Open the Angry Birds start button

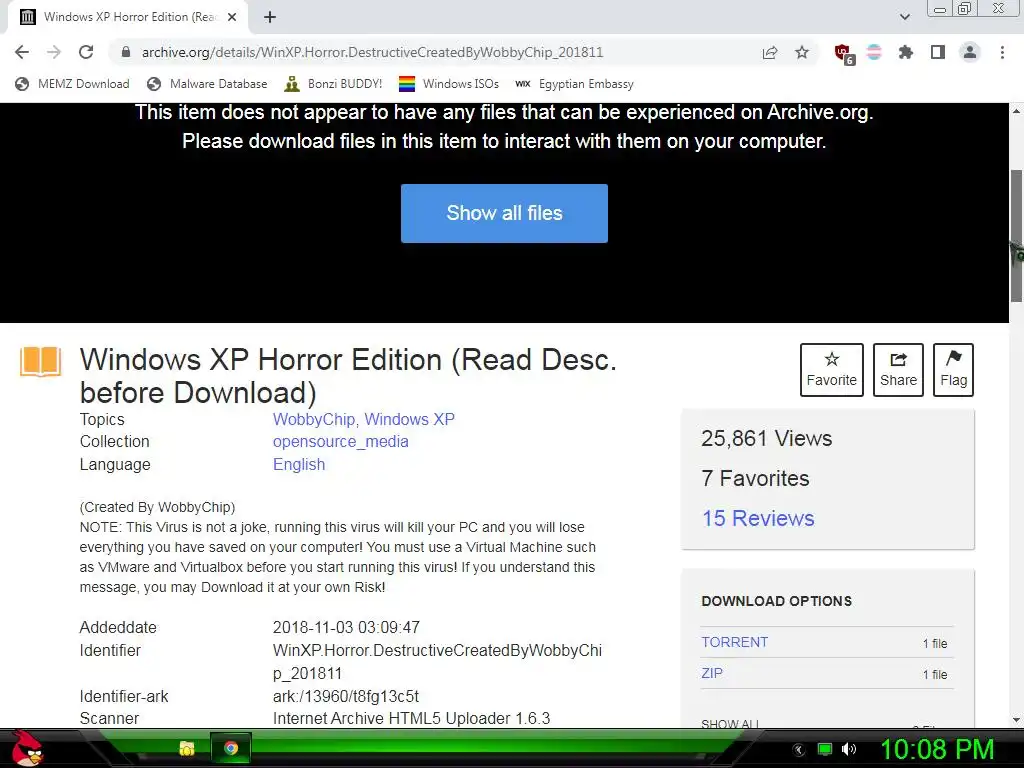[x=26, y=748]
